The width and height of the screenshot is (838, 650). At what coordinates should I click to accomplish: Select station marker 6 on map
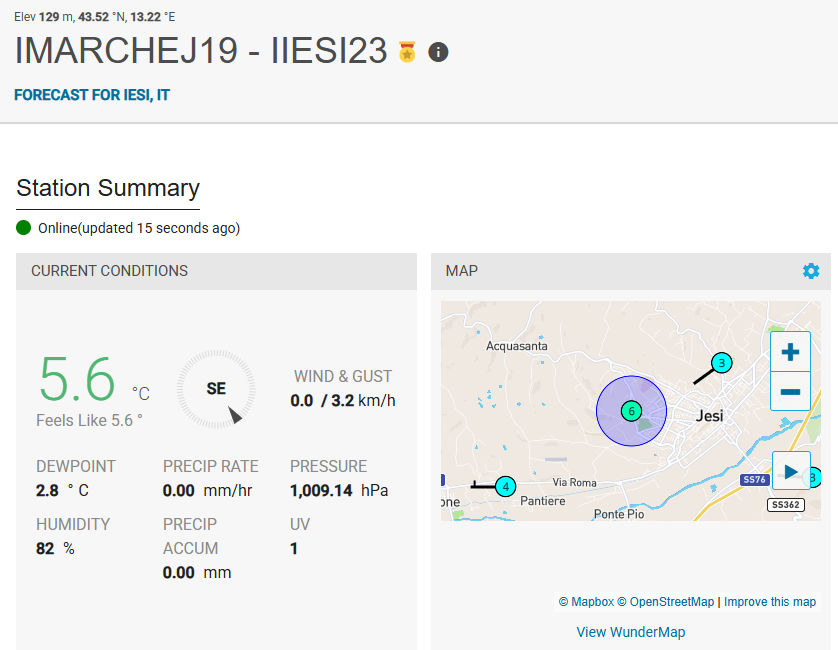click(630, 410)
